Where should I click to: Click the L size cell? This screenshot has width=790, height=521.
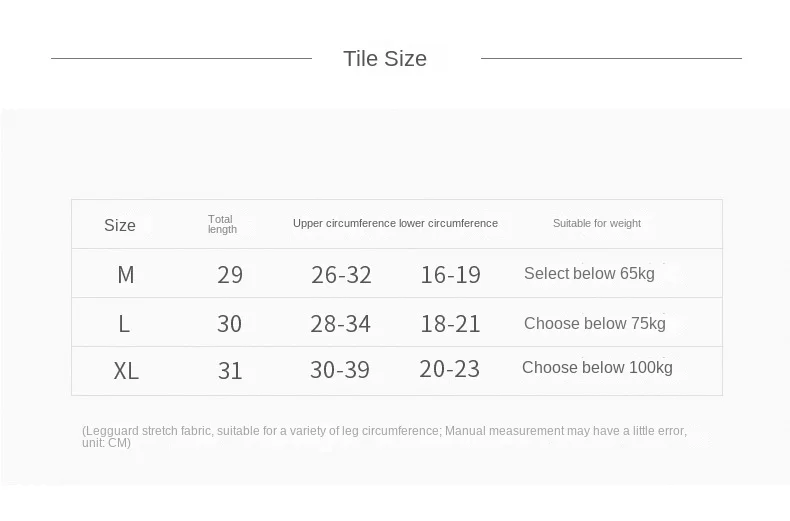click(124, 324)
